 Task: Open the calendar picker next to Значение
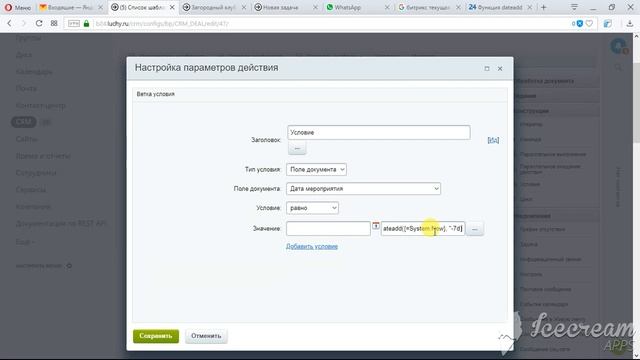[376, 226]
